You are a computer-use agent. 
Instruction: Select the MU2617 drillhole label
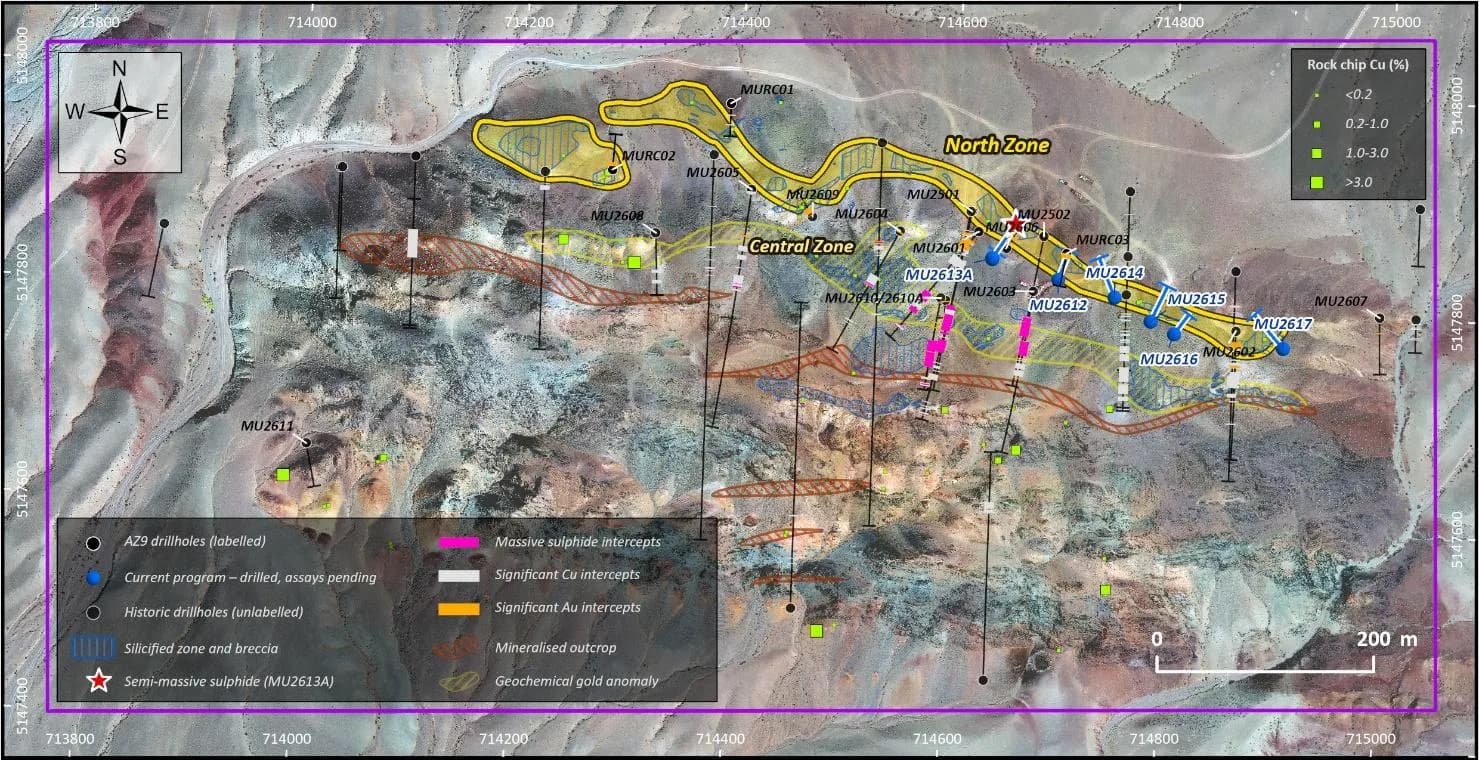[1283, 324]
